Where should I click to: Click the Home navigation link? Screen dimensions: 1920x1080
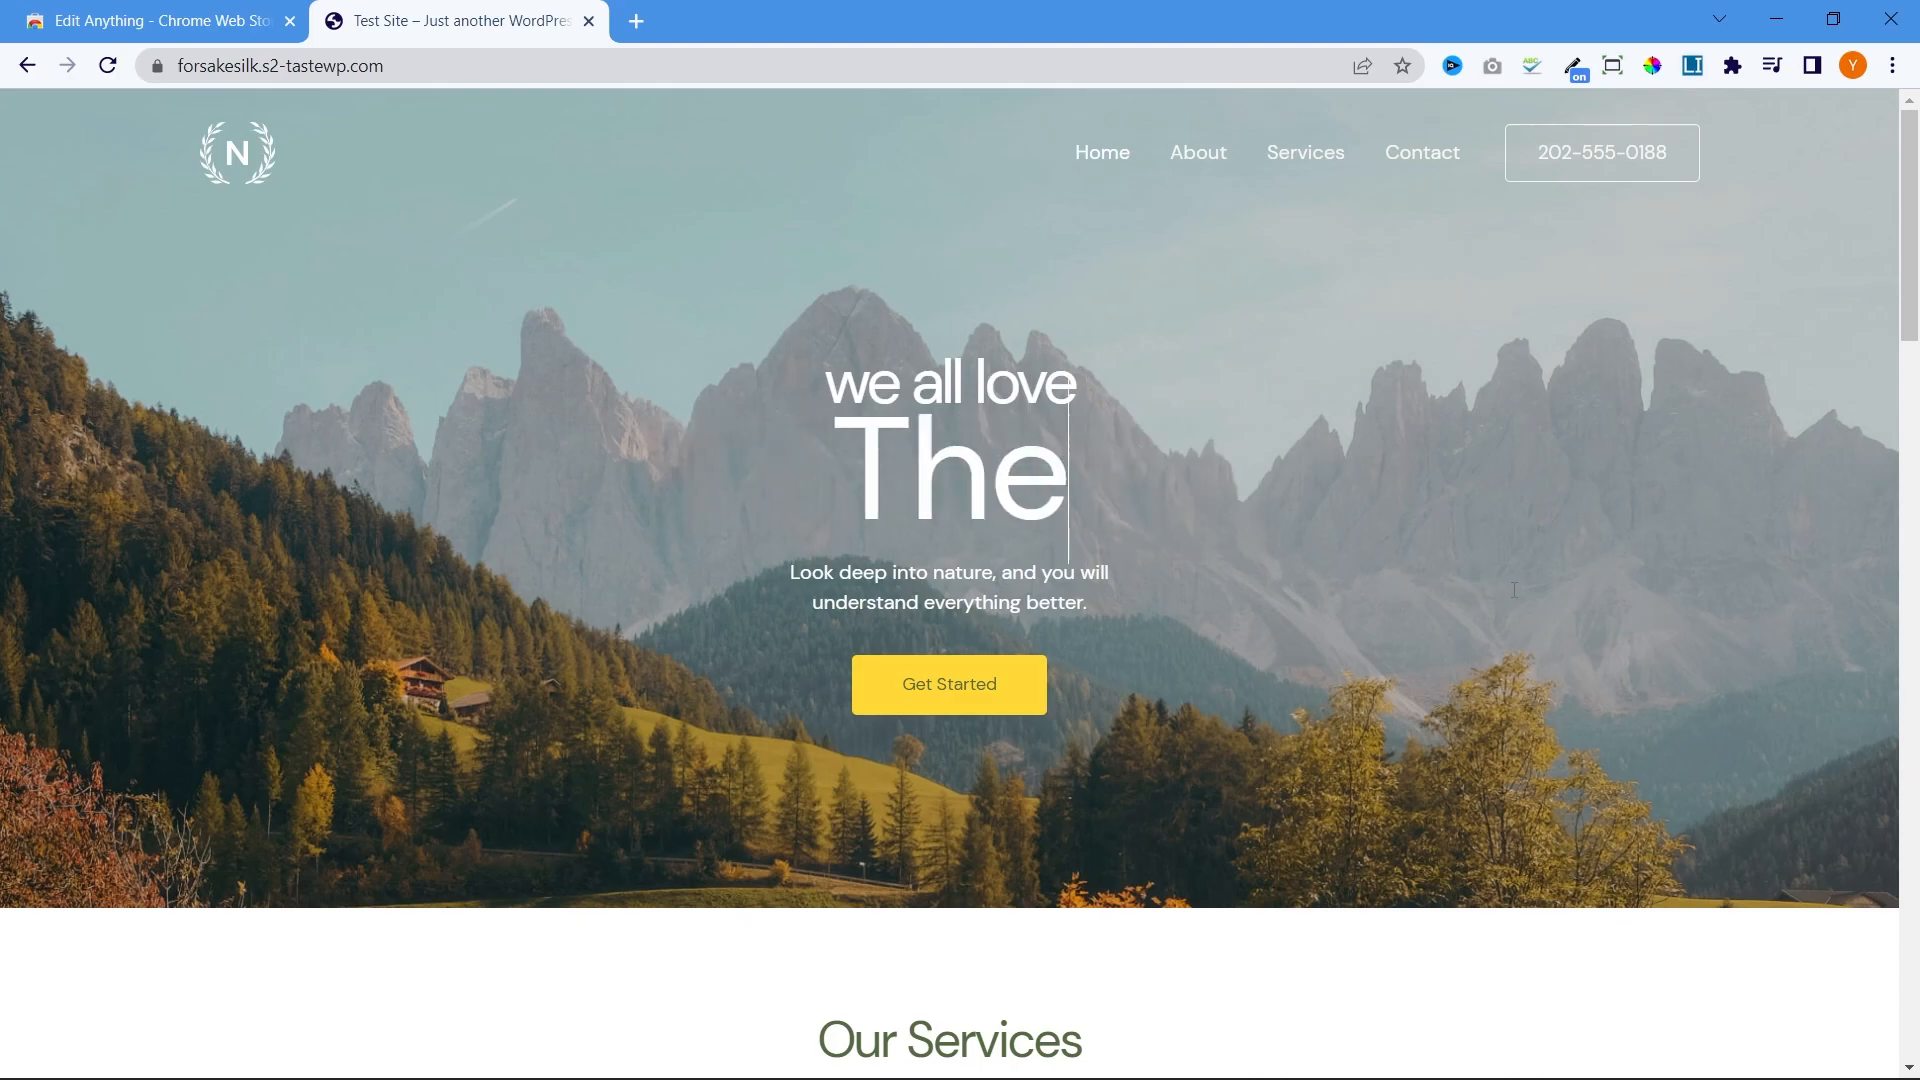point(1102,152)
